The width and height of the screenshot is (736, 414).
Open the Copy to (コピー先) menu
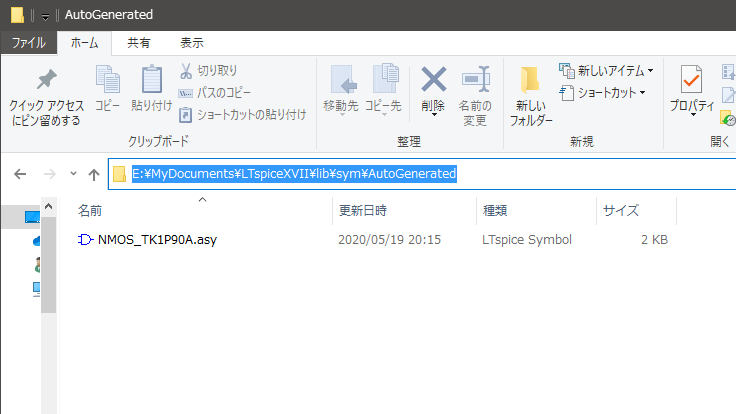[383, 91]
